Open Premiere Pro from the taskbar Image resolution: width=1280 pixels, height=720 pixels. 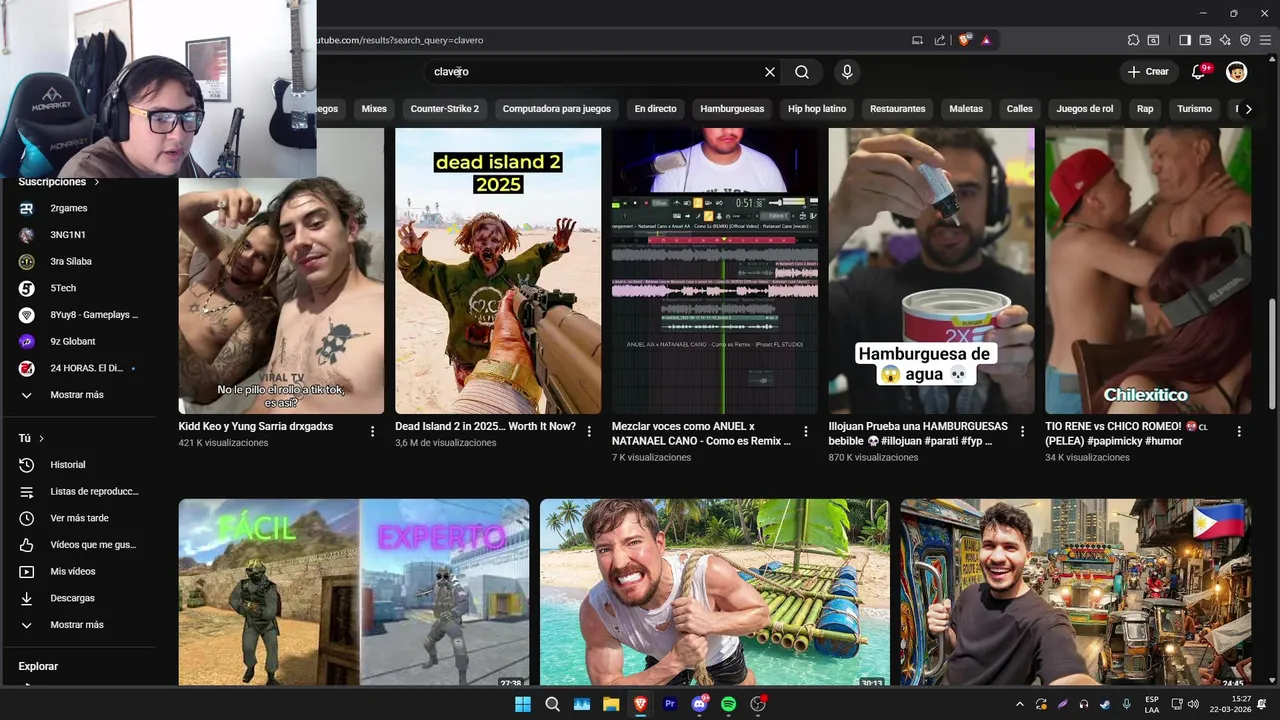(x=670, y=704)
